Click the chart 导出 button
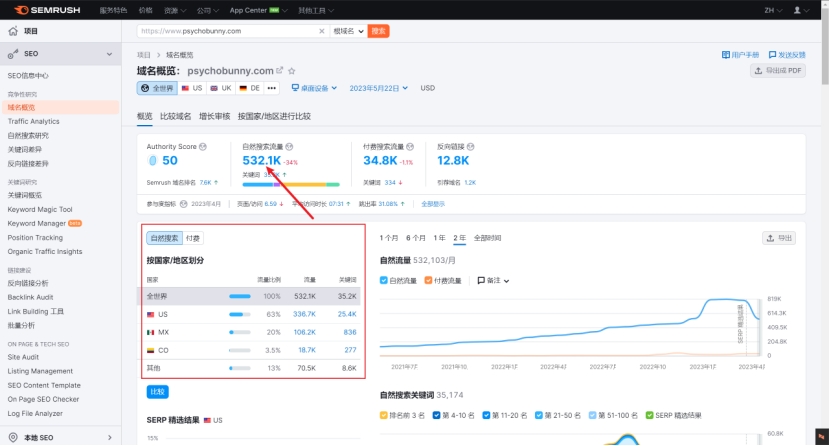 pos(779,238)
